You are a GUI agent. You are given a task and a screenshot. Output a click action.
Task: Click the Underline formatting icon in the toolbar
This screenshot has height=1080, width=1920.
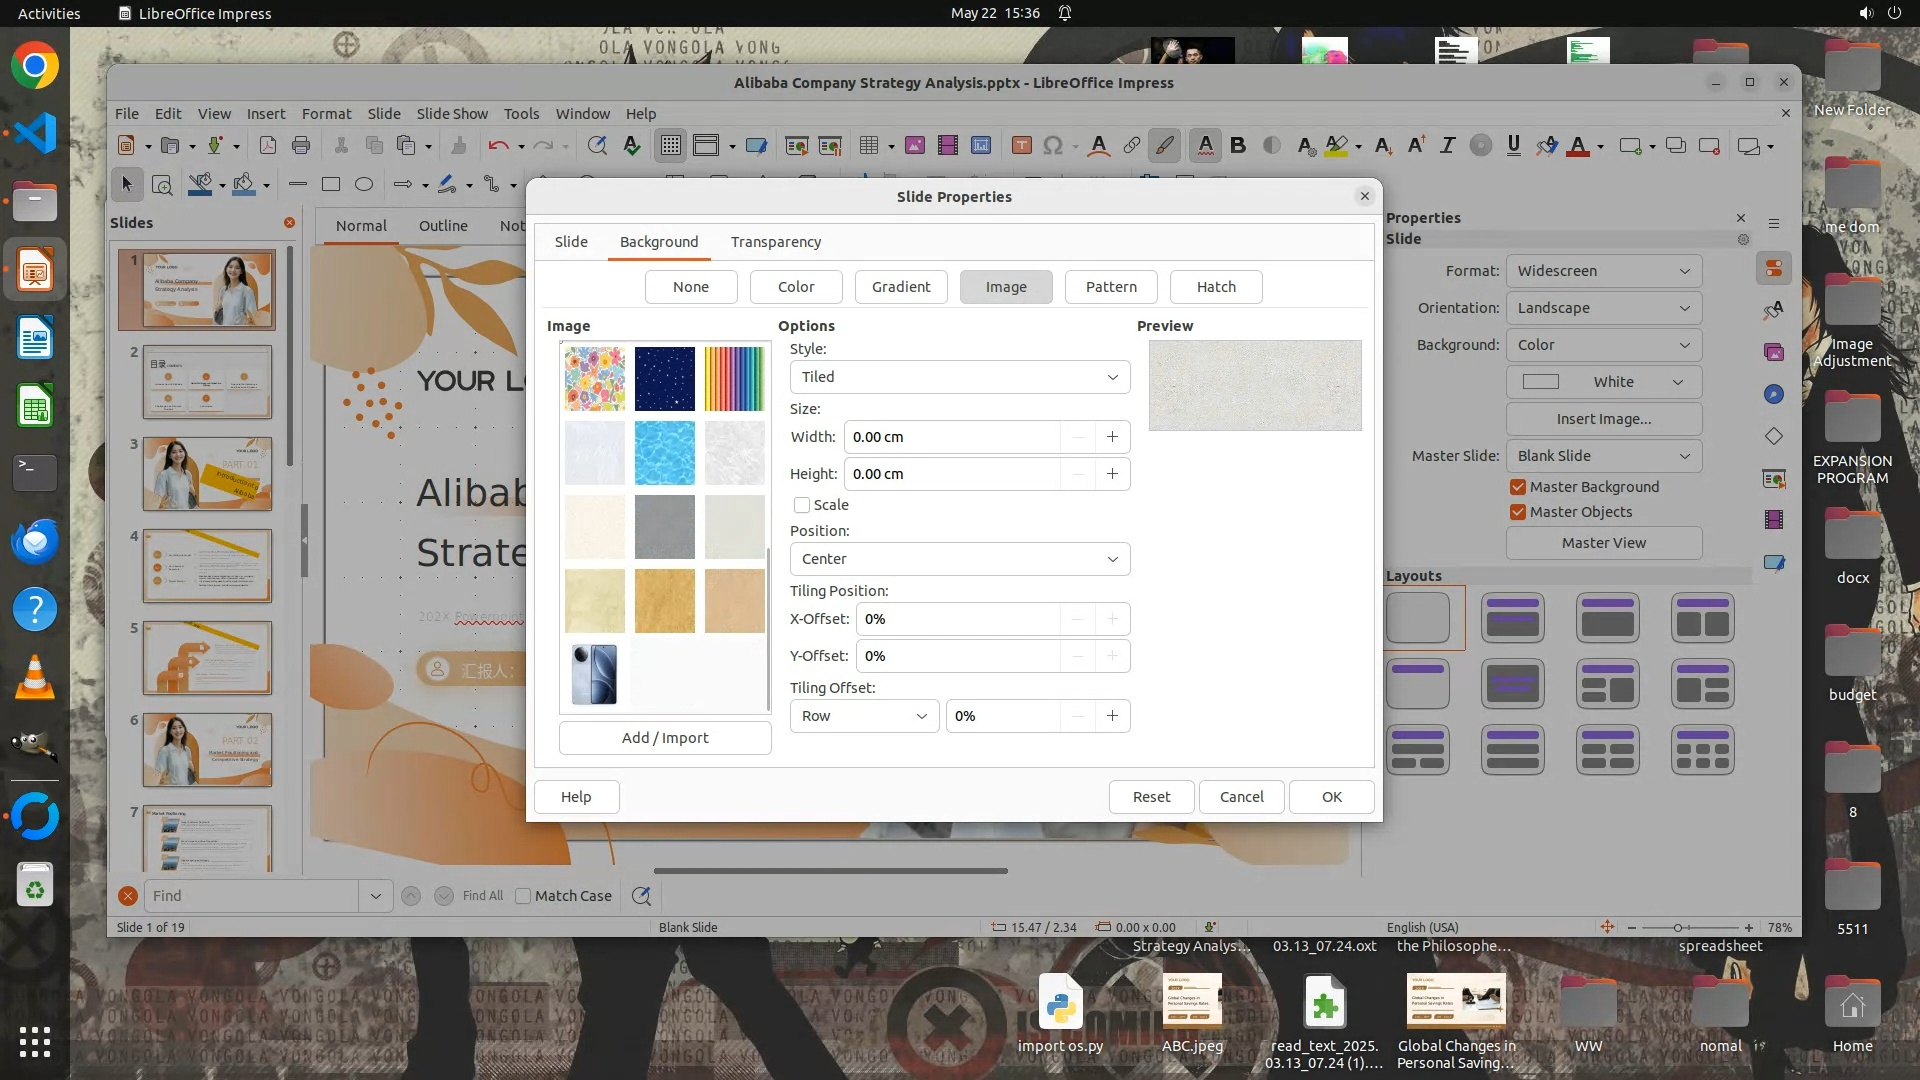pos(1513,145)
